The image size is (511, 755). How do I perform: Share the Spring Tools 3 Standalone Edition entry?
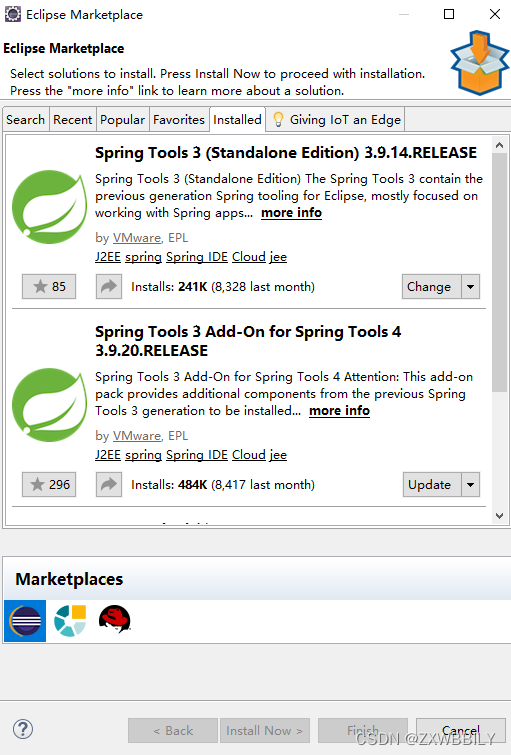[109, 286]
